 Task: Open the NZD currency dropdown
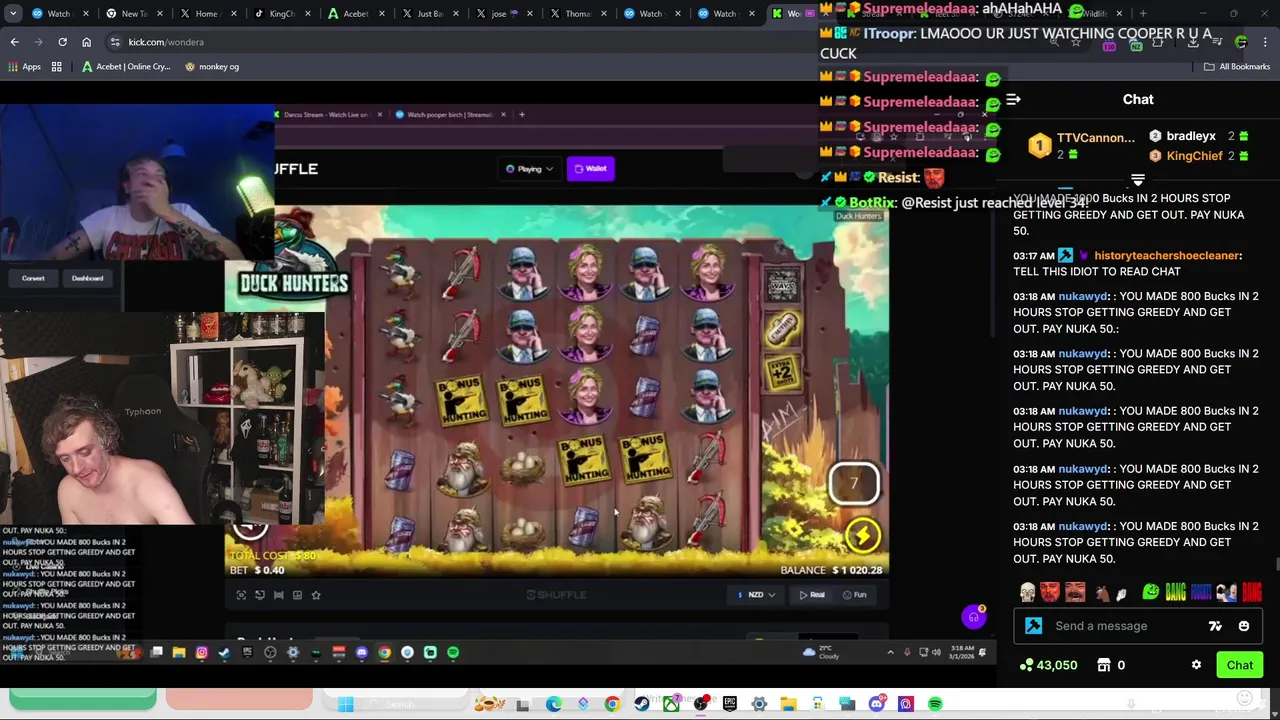(x=757, y=595)
